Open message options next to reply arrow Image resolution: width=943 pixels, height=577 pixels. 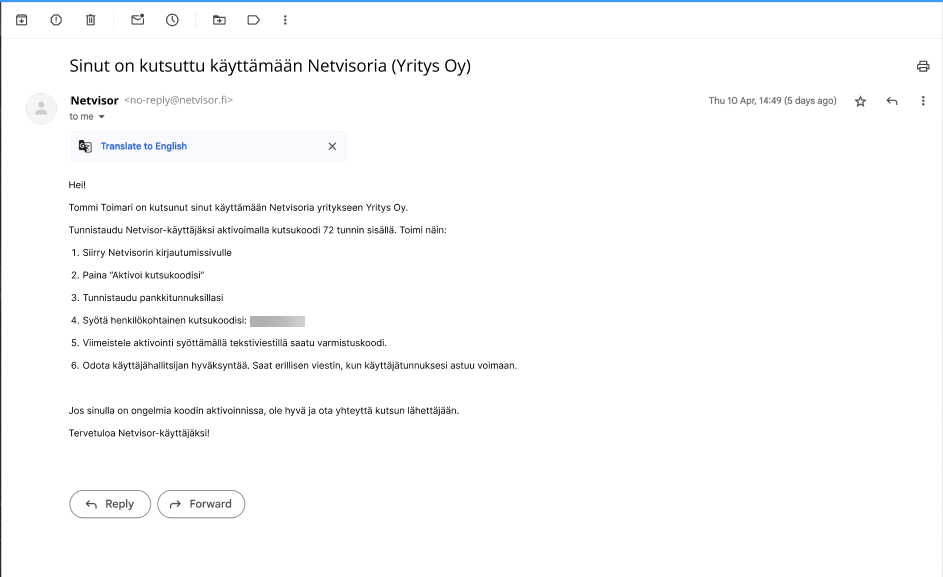(x=923, y=101)
